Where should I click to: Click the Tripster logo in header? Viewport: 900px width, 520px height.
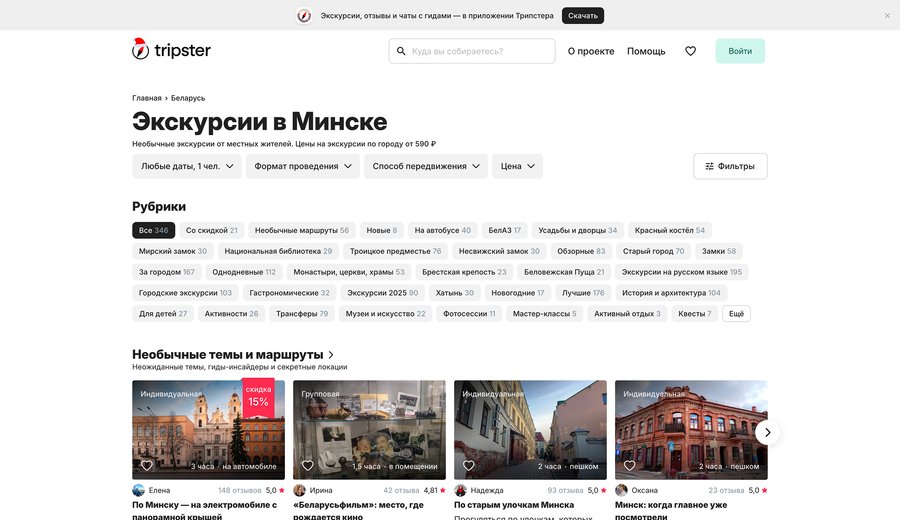coord(171,50)
